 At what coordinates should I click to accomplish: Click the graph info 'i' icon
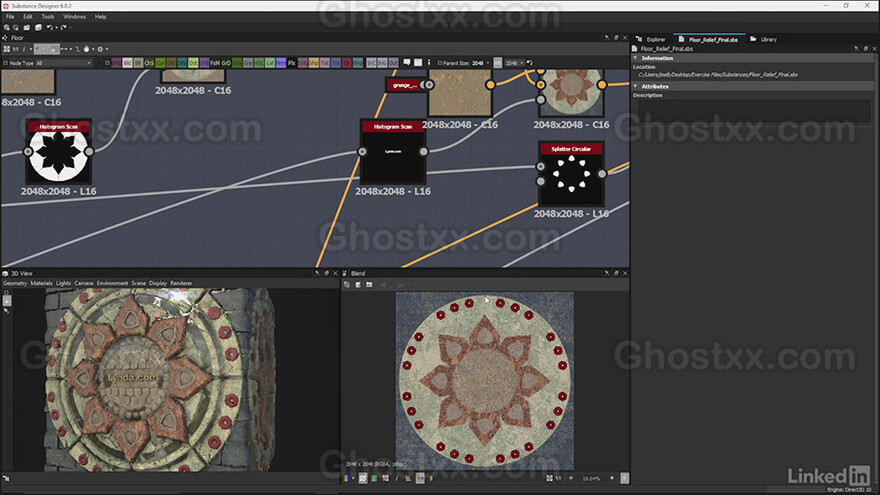[x=24, y=49]
